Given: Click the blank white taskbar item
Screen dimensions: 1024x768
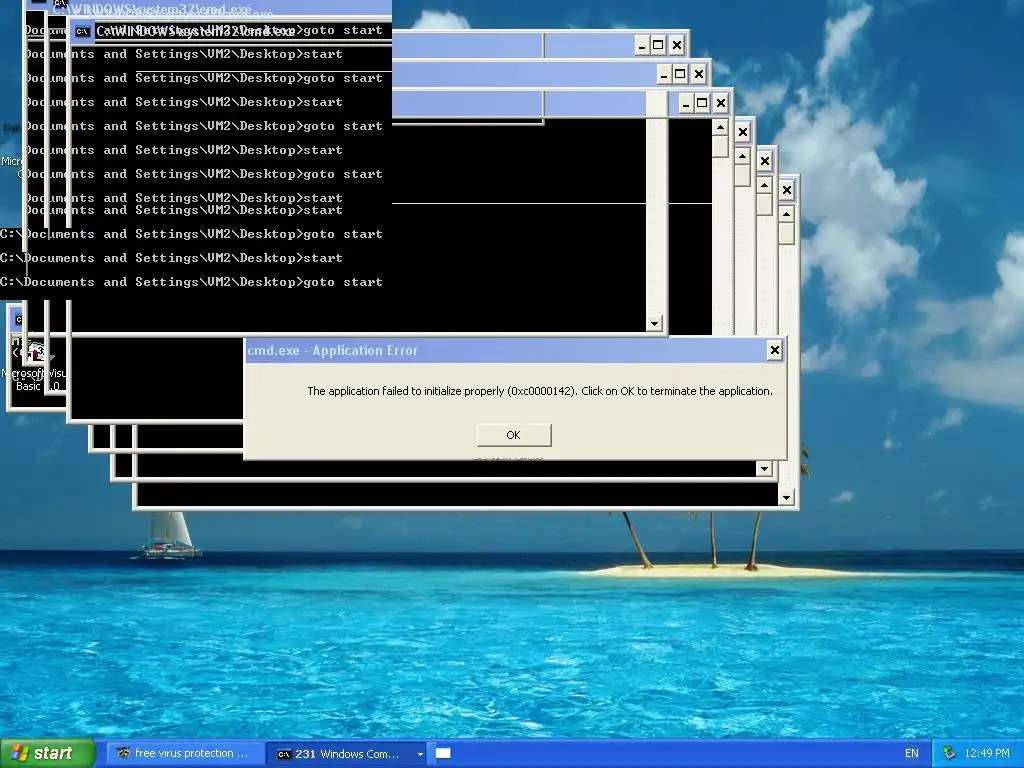Looking at the screenshot, I should [443, 754].
